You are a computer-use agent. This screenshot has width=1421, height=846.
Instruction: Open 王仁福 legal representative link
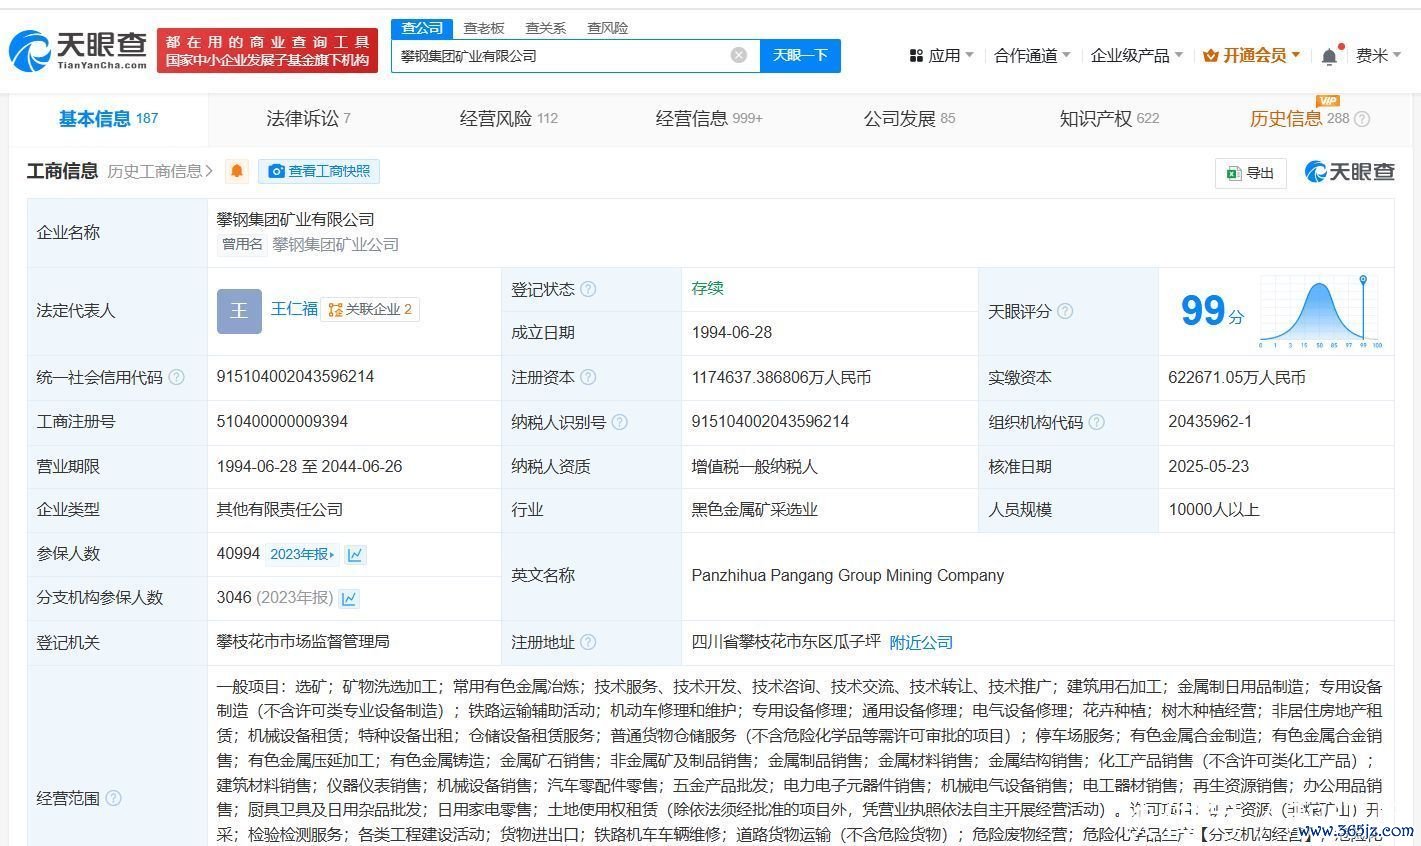294,309
